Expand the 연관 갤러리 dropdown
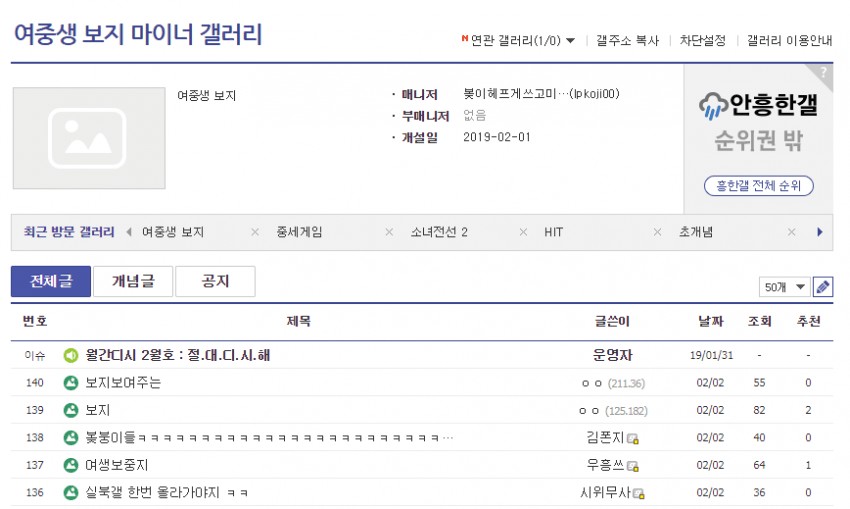This screenshot has height=509, width=850. pos(570,41)
